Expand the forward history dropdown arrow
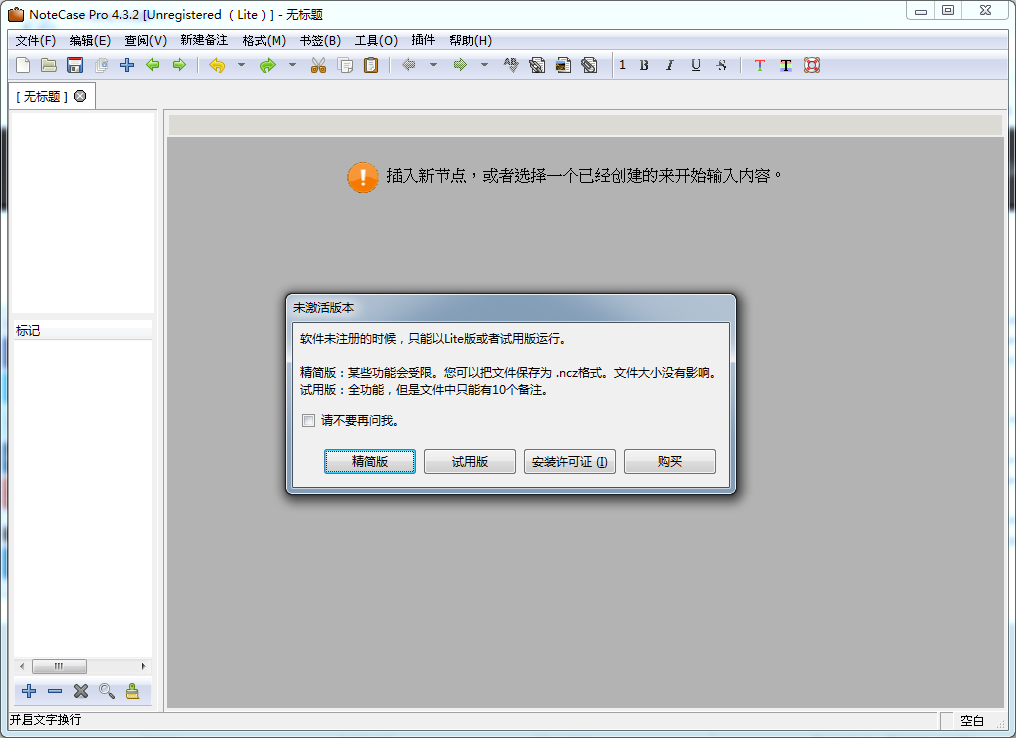Screen dimensions: 1016x738 pyautogui.click(x=484, y=65)
